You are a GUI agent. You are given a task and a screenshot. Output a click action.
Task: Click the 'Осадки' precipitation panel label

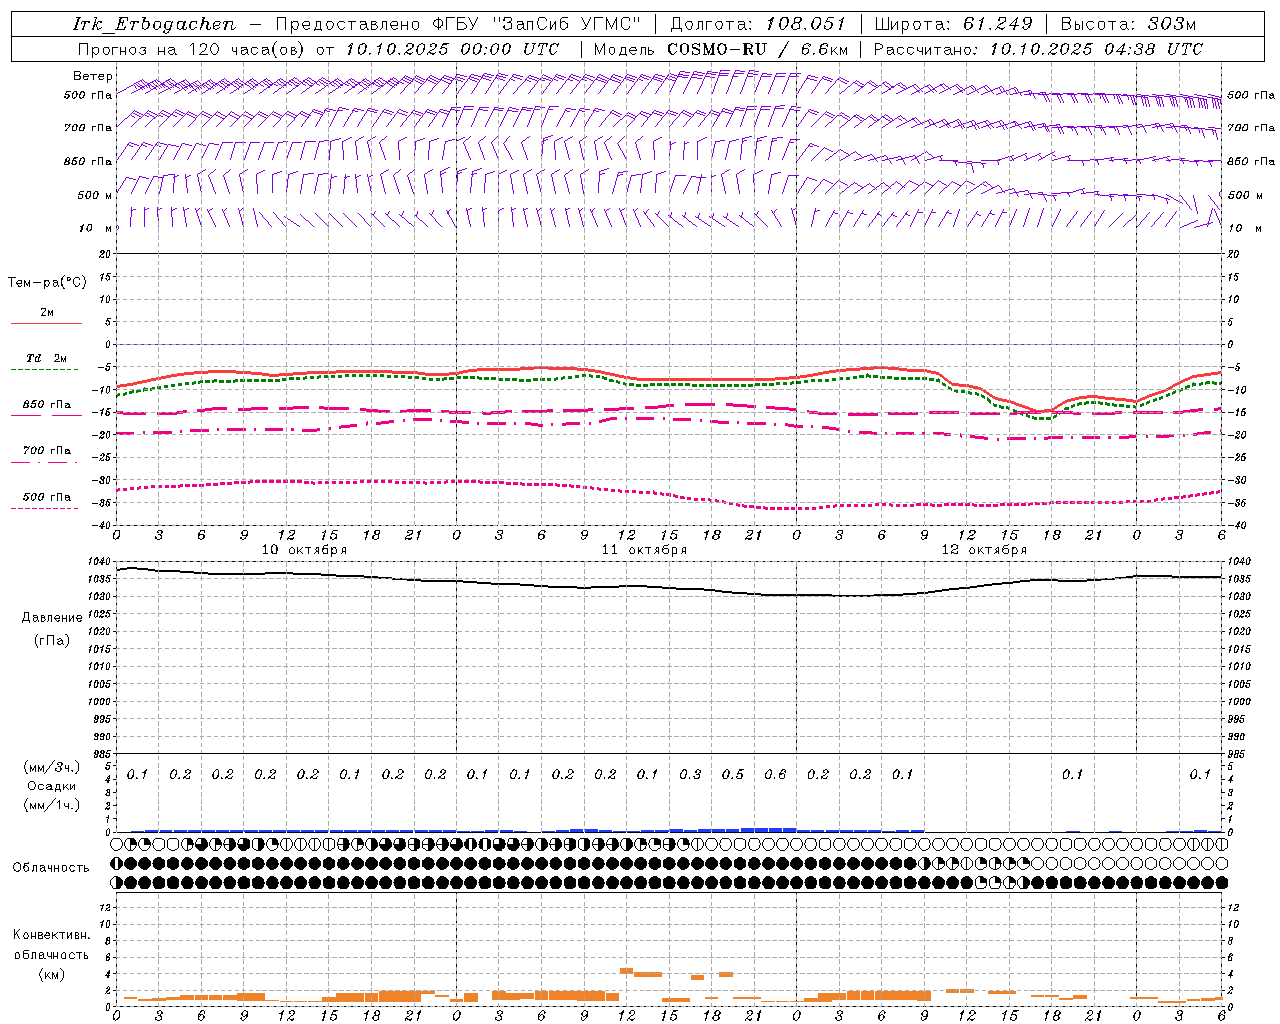tap(52, 786)
